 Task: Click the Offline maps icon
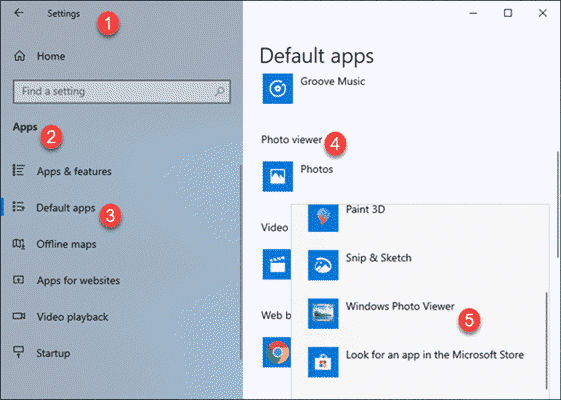click(x=19, y=244)
